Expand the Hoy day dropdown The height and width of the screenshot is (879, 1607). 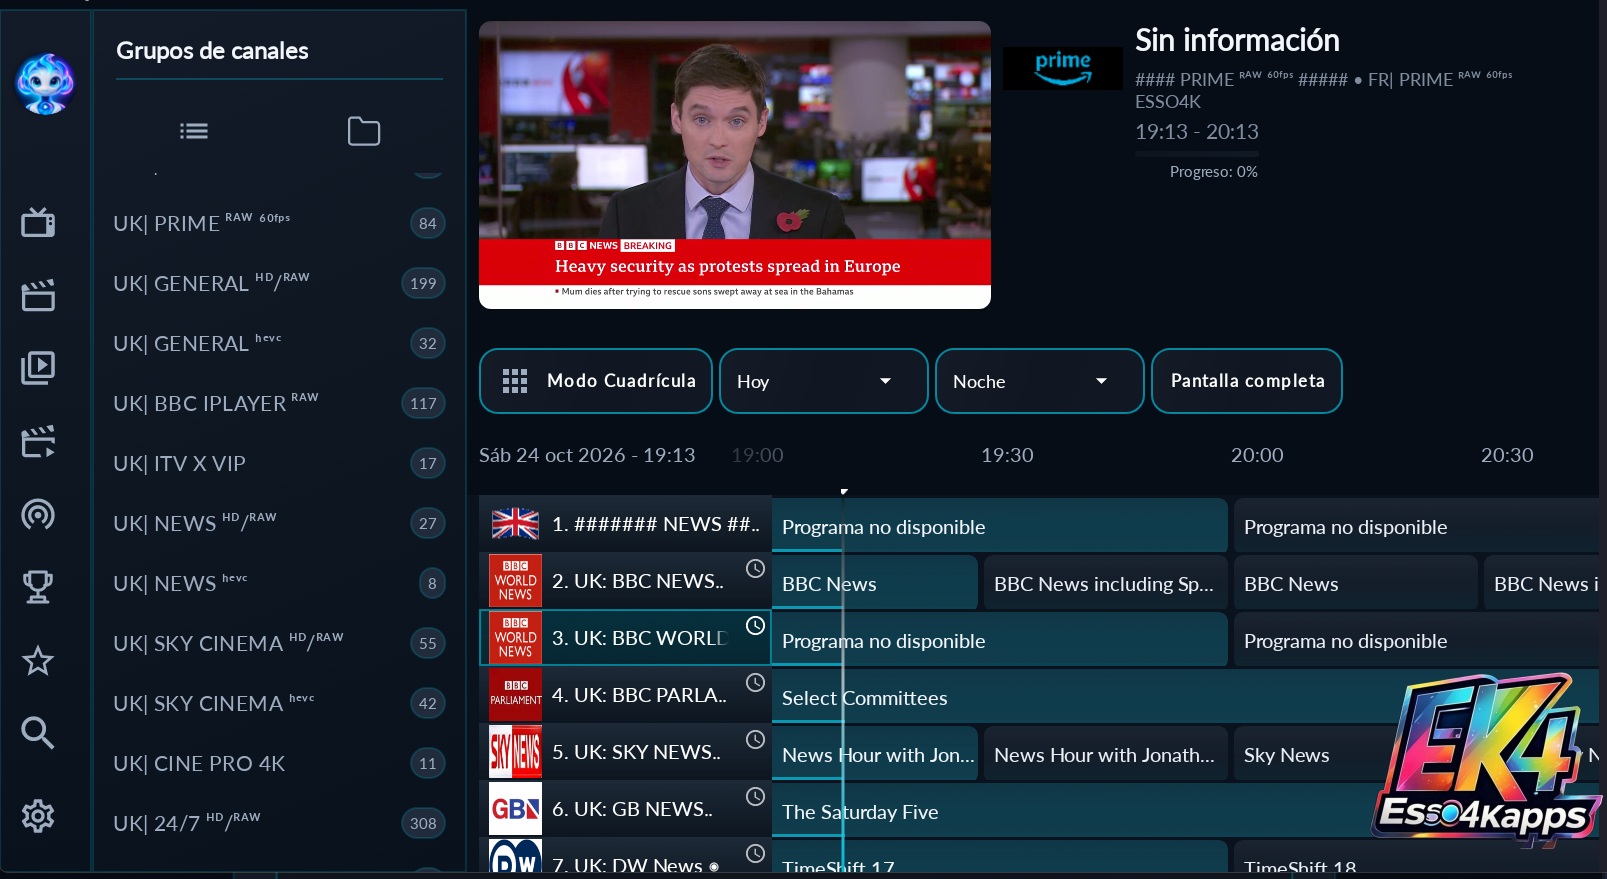tap(824, 381)
